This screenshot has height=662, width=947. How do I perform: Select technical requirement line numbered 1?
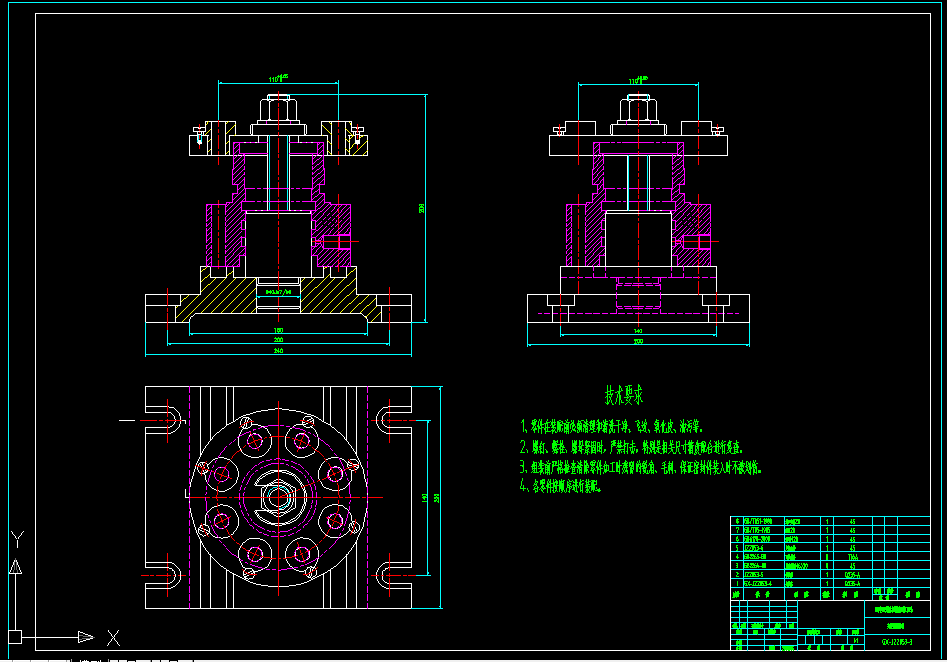coord(611,426)
